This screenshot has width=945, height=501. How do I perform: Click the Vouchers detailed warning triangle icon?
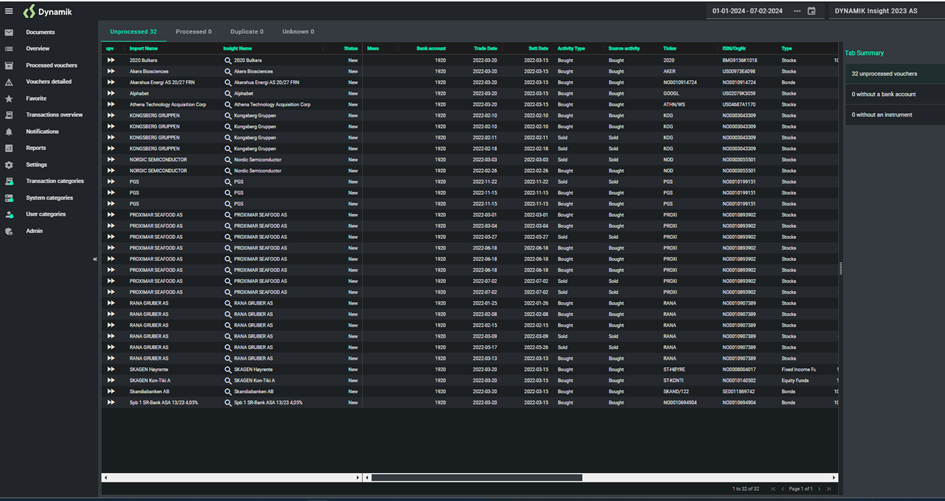(x=9, y=82)
